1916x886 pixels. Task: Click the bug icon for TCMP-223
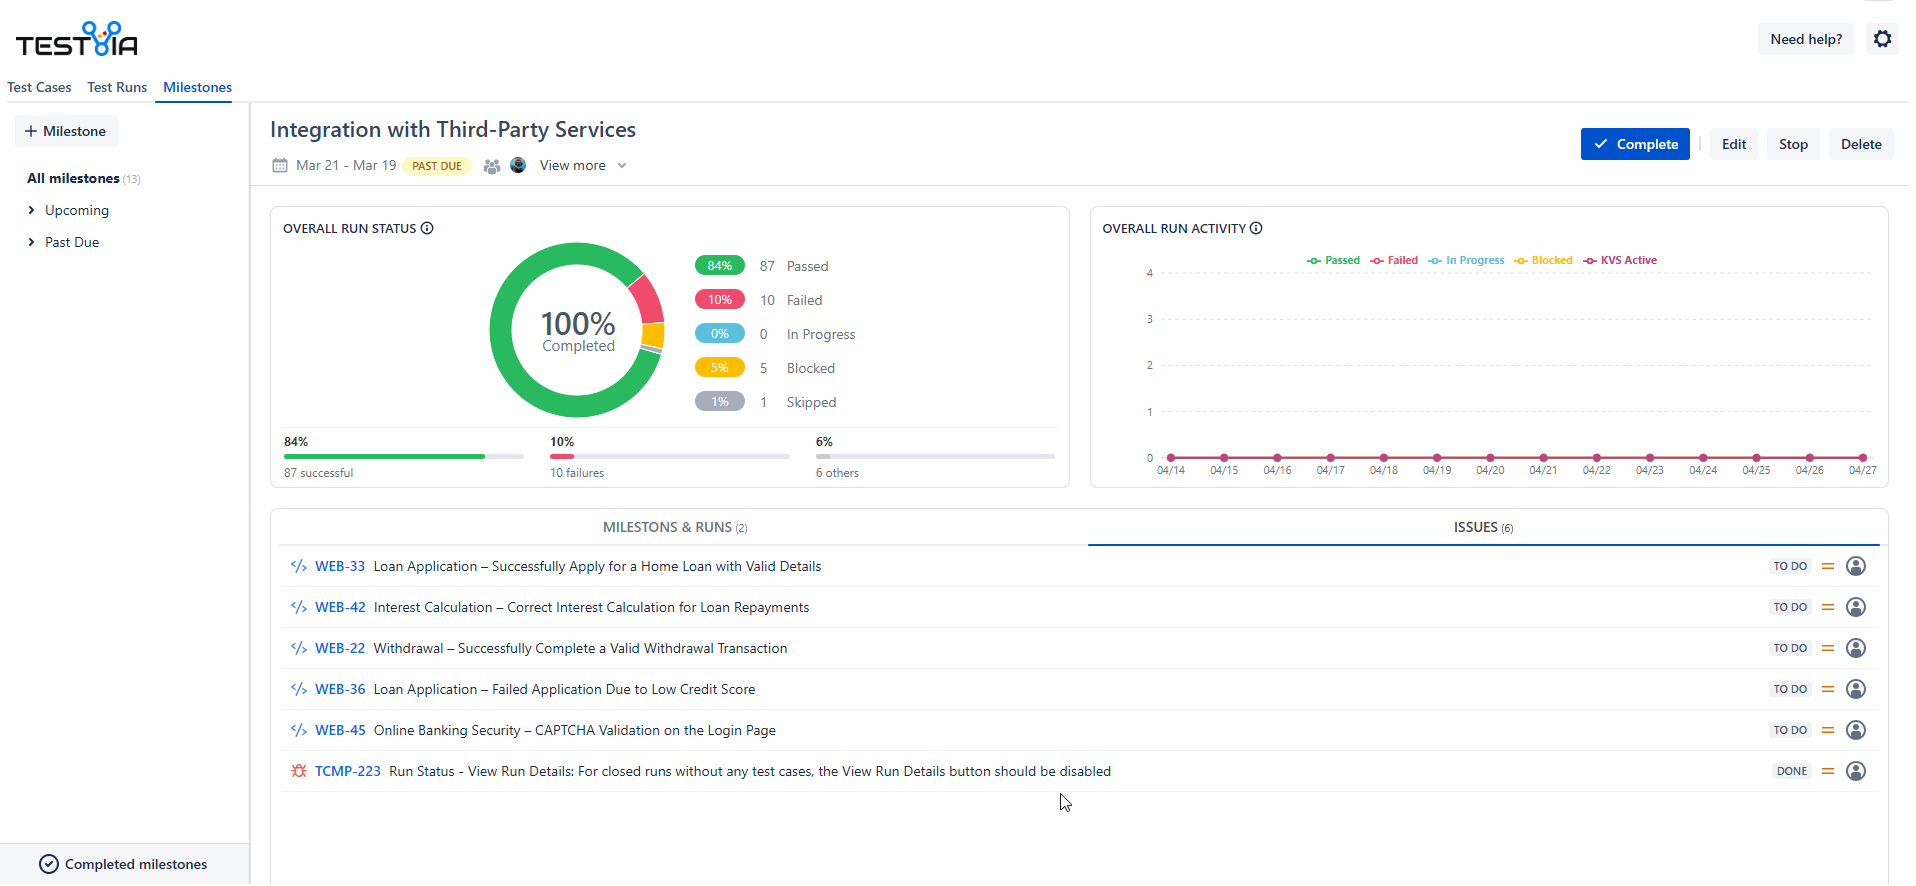(x=298, y=771)
